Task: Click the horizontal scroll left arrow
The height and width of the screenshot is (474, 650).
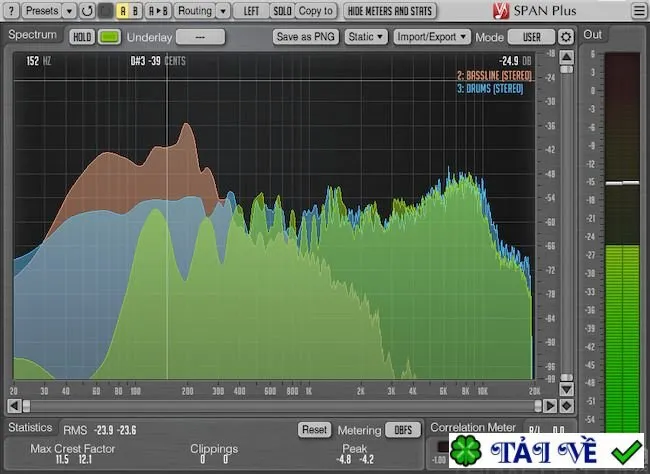Action: [x=14, y=406]
